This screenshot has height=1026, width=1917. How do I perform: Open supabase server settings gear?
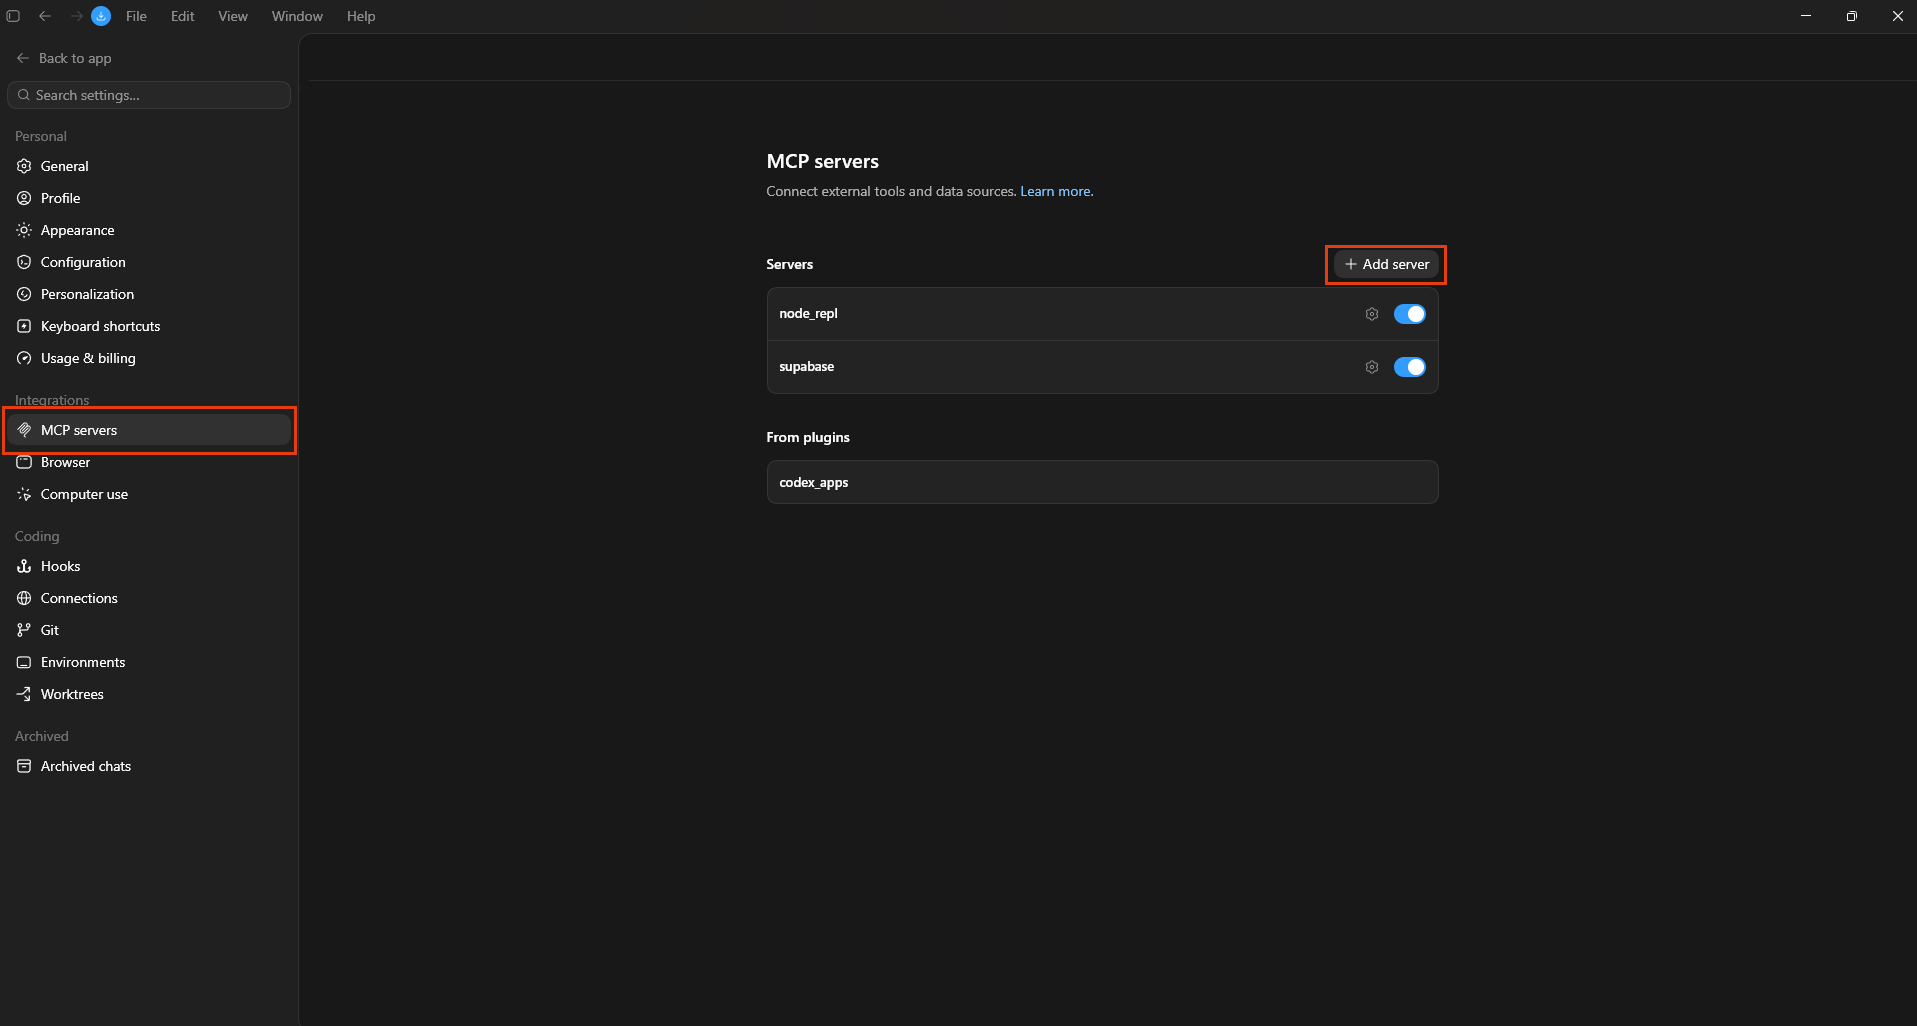pos(1372,367)
